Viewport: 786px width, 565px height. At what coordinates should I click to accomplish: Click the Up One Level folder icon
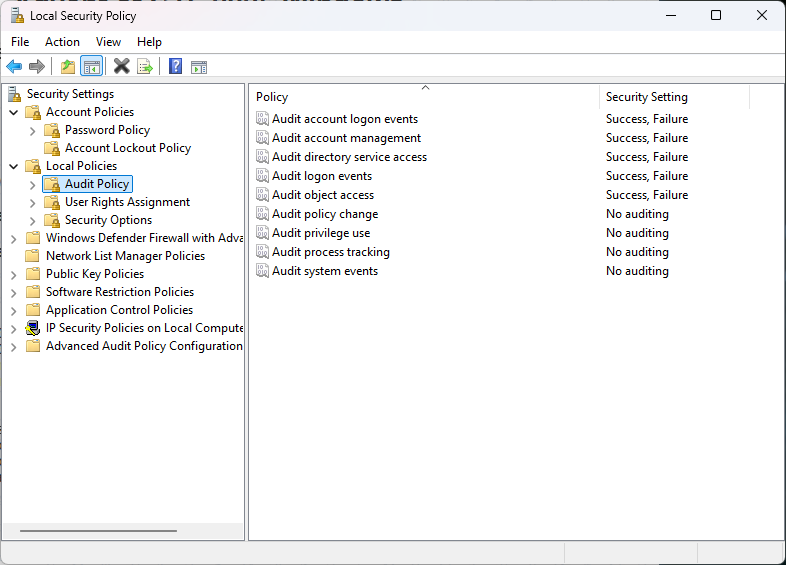pyautogui.click(x=68, y=67)
